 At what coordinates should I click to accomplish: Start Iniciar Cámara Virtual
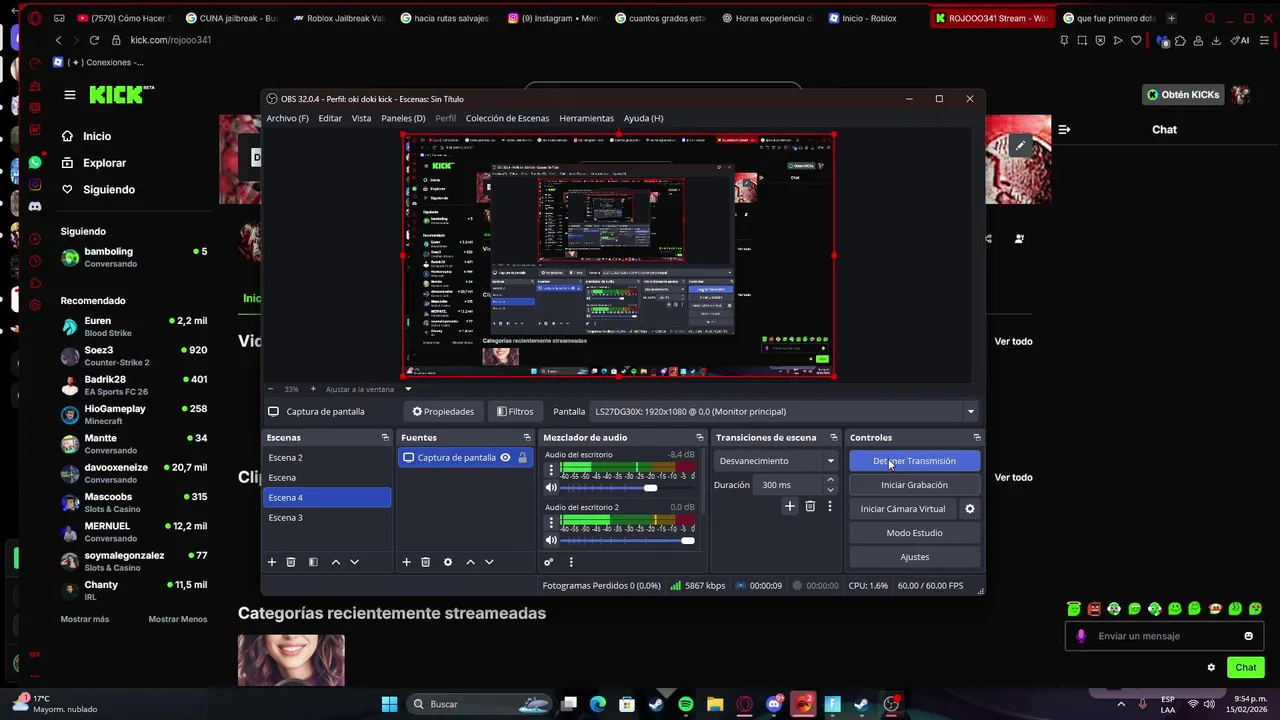click(903, 509)
